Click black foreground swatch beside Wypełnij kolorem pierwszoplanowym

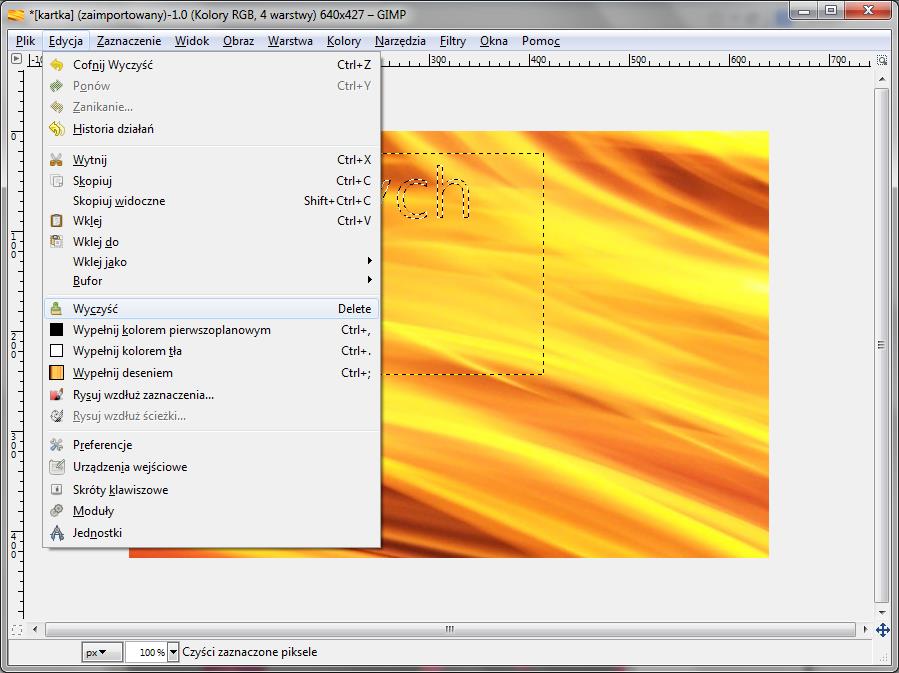click(x=56, y=330)
